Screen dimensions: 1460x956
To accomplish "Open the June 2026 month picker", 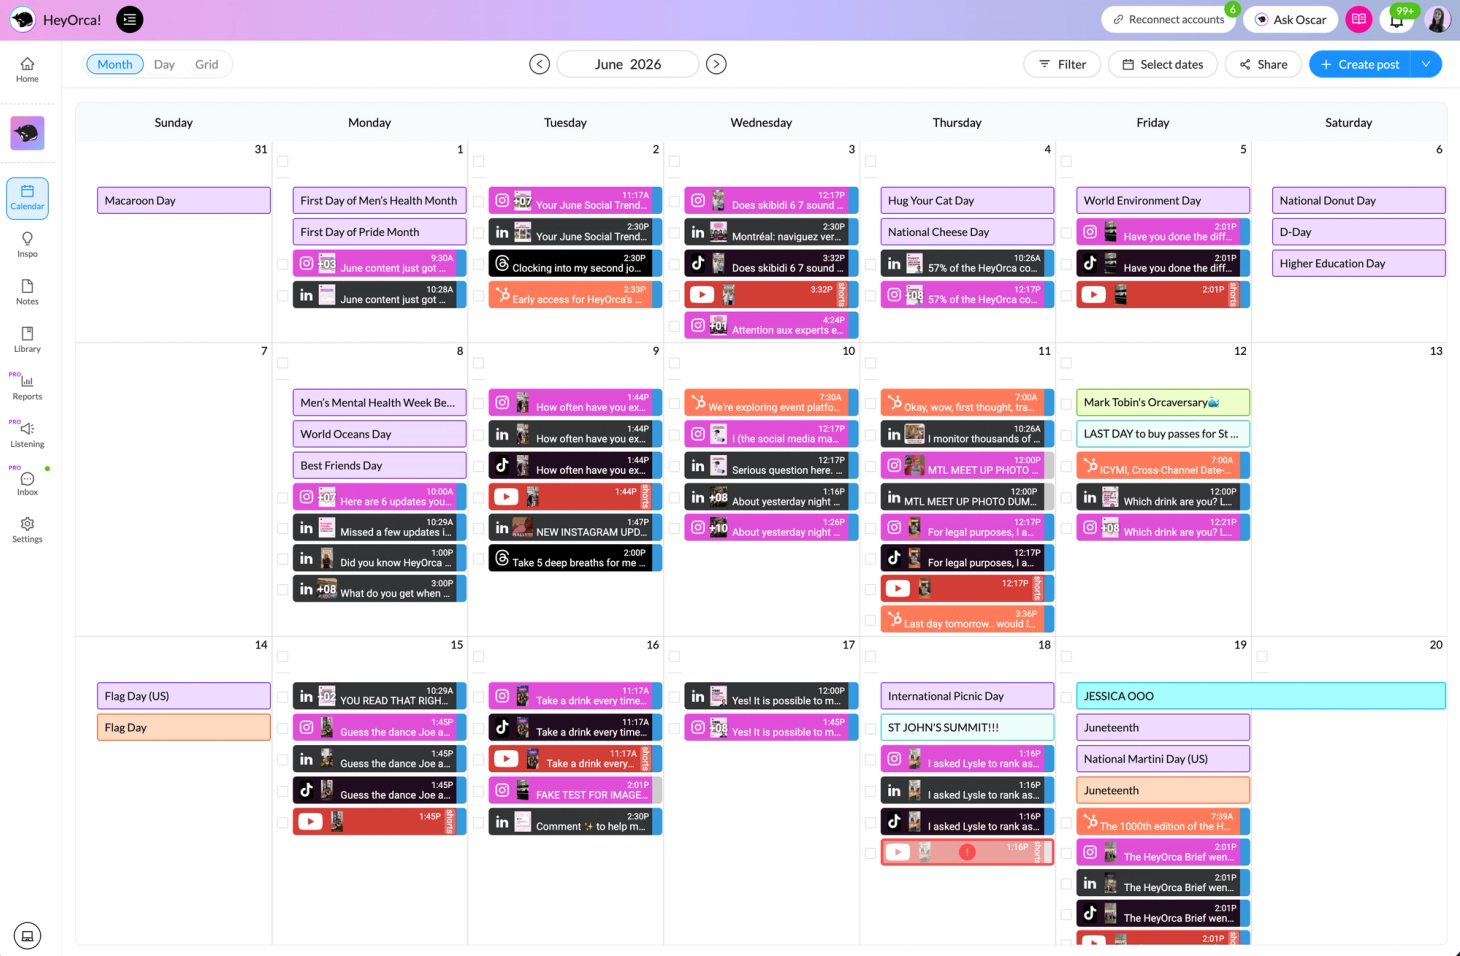I will click(628, 64).
